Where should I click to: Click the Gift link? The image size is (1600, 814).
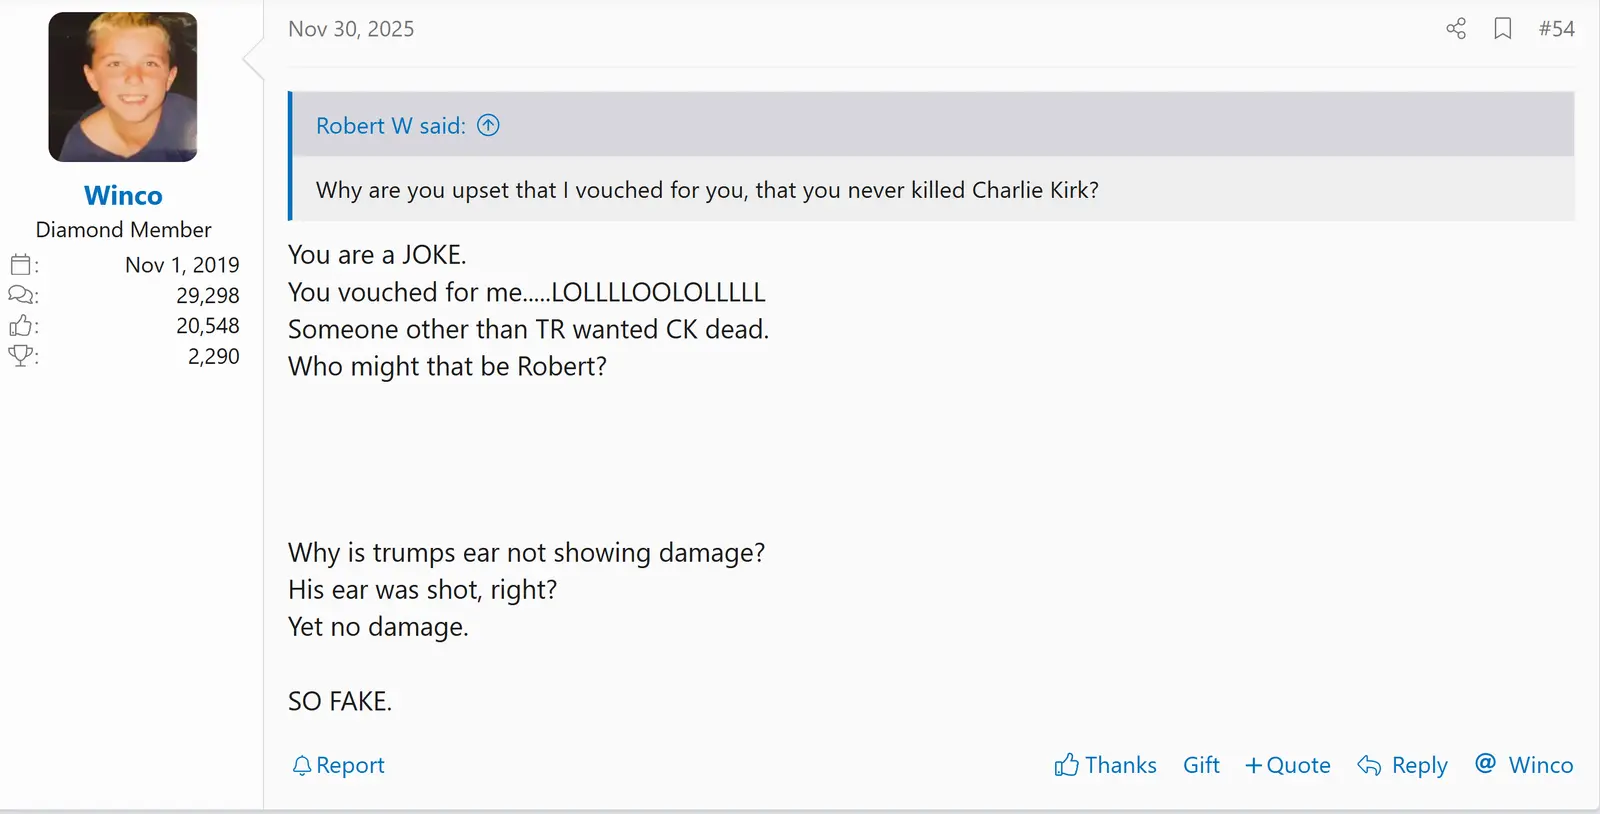(x=1201, y=765)
